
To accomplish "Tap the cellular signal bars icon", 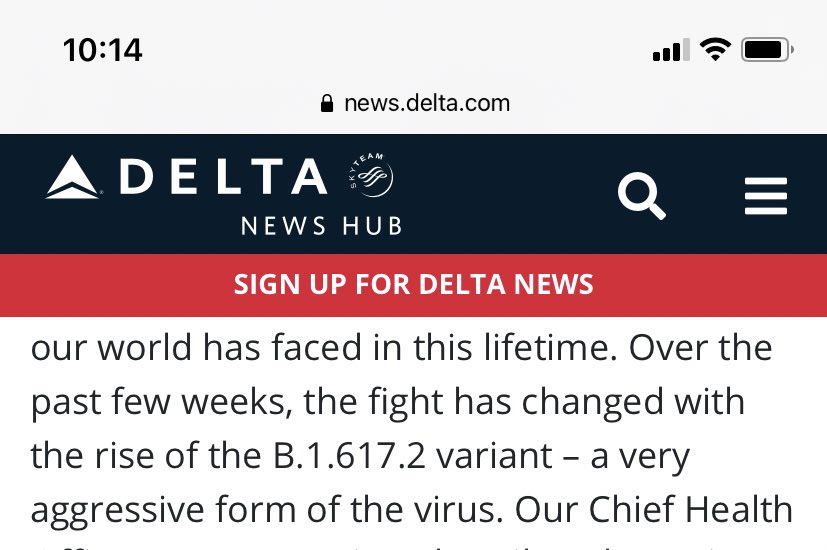I will pos(671,50).
